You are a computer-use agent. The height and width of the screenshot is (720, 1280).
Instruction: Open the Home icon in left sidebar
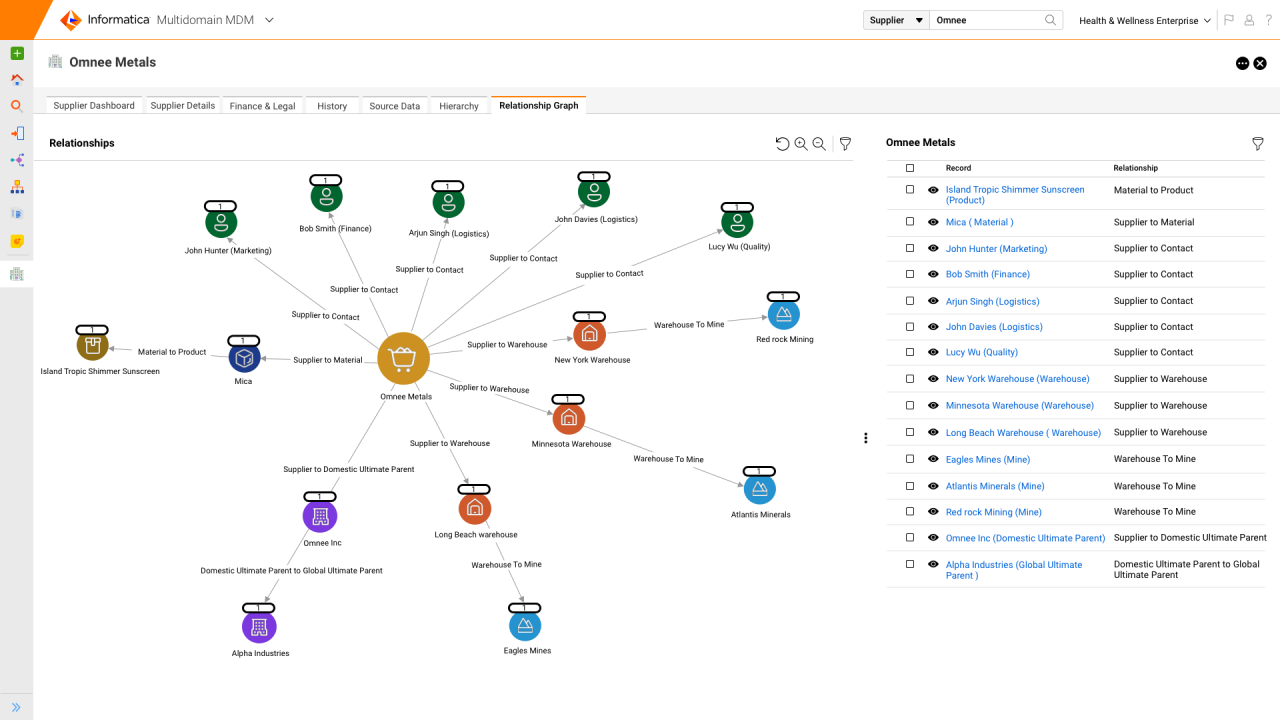click(x=17, y=80)
